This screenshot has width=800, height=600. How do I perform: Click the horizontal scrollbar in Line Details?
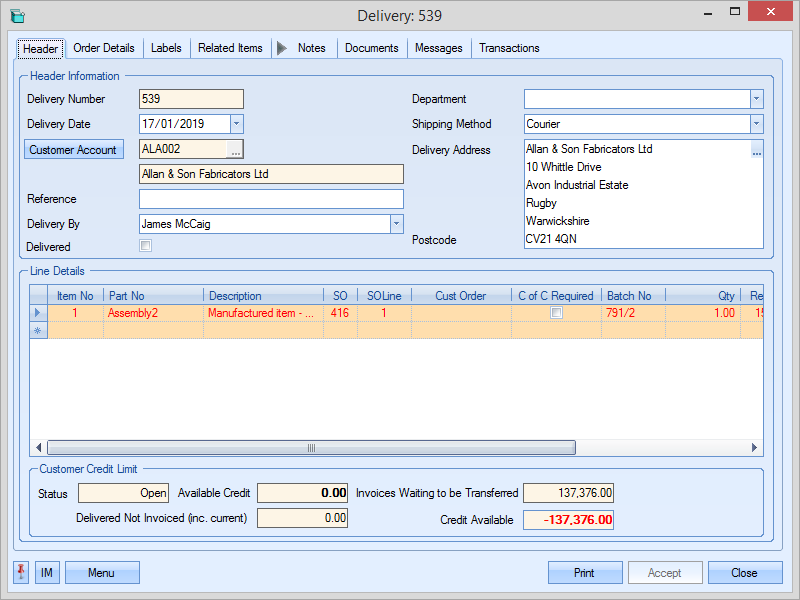tap(311, 448)
